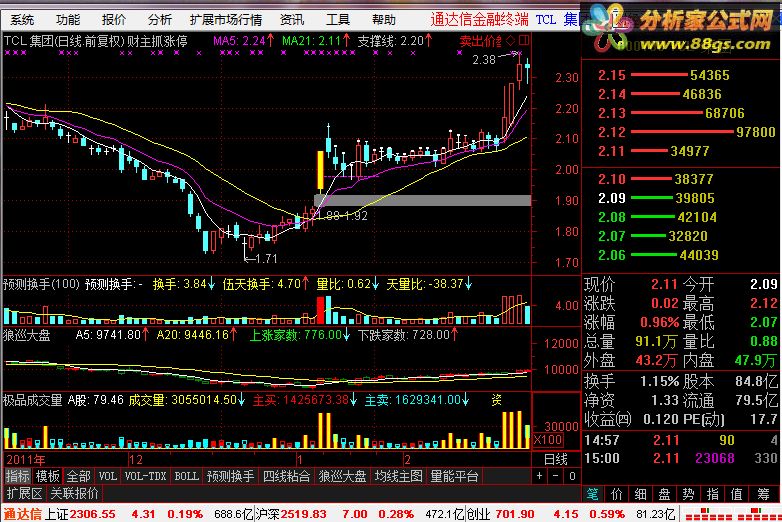Select the 全部 tab
Image resolution: width=782 pixels, height=522 pixels.
(x=78, y=477)
